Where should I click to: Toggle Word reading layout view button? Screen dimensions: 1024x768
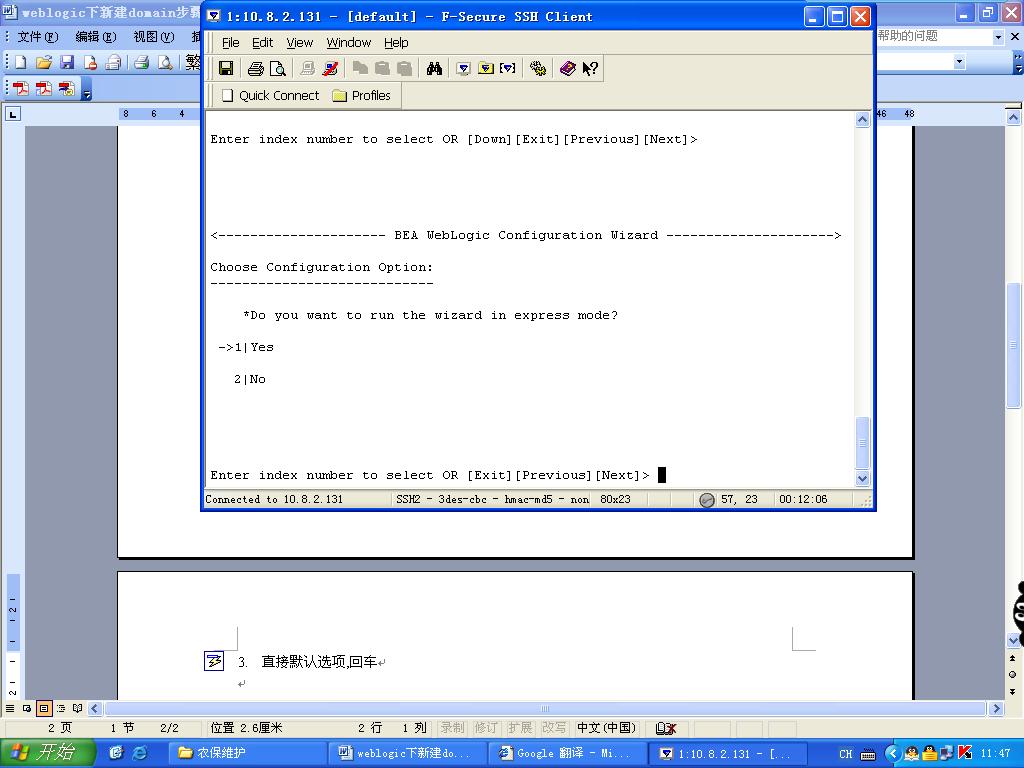78,709
